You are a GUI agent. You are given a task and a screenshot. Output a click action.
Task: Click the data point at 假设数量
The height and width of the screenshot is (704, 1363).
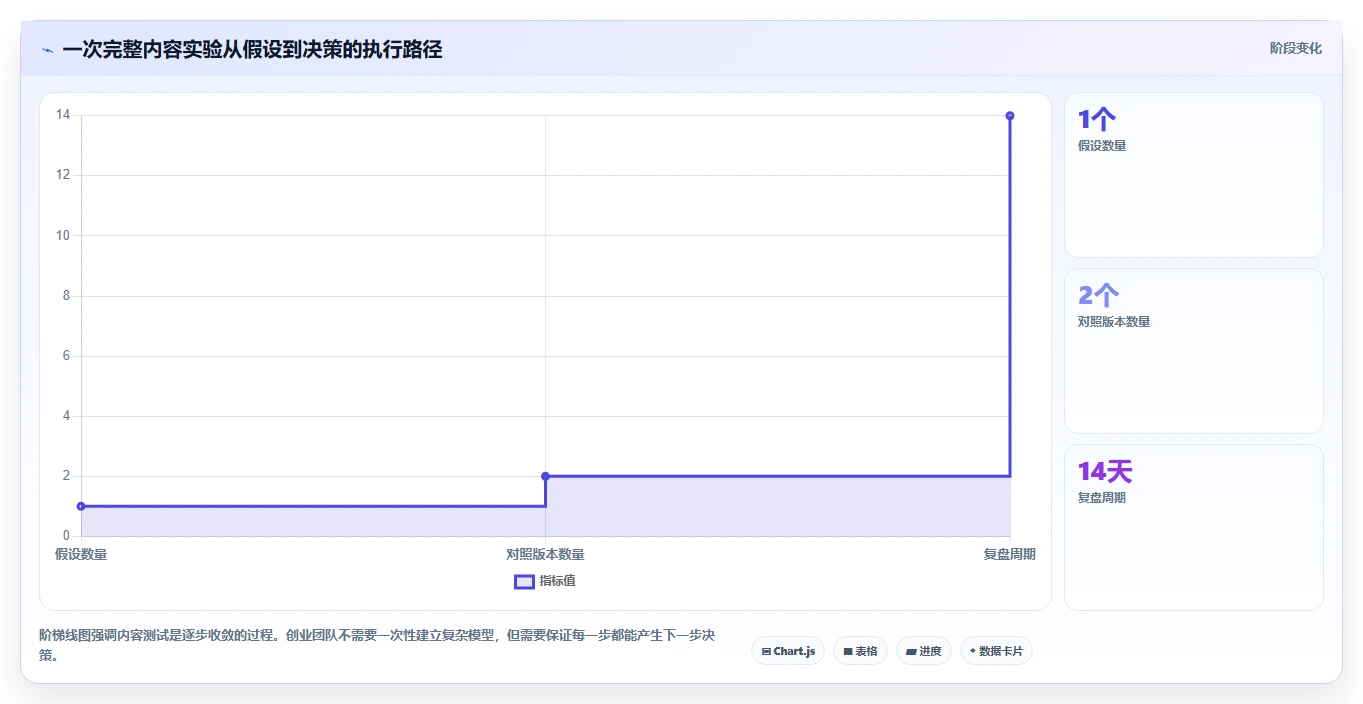[x=81, y=506]
